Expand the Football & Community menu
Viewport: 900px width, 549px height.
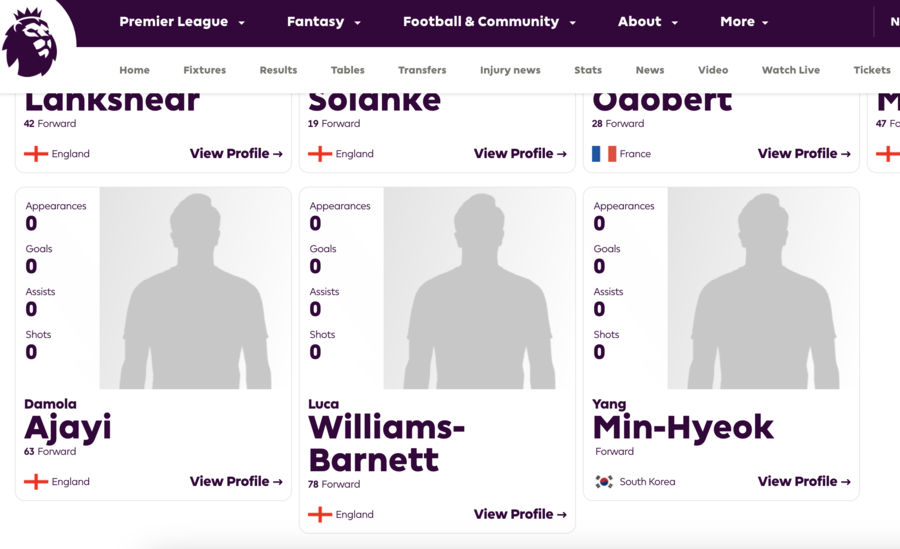[x=489, y=22]
